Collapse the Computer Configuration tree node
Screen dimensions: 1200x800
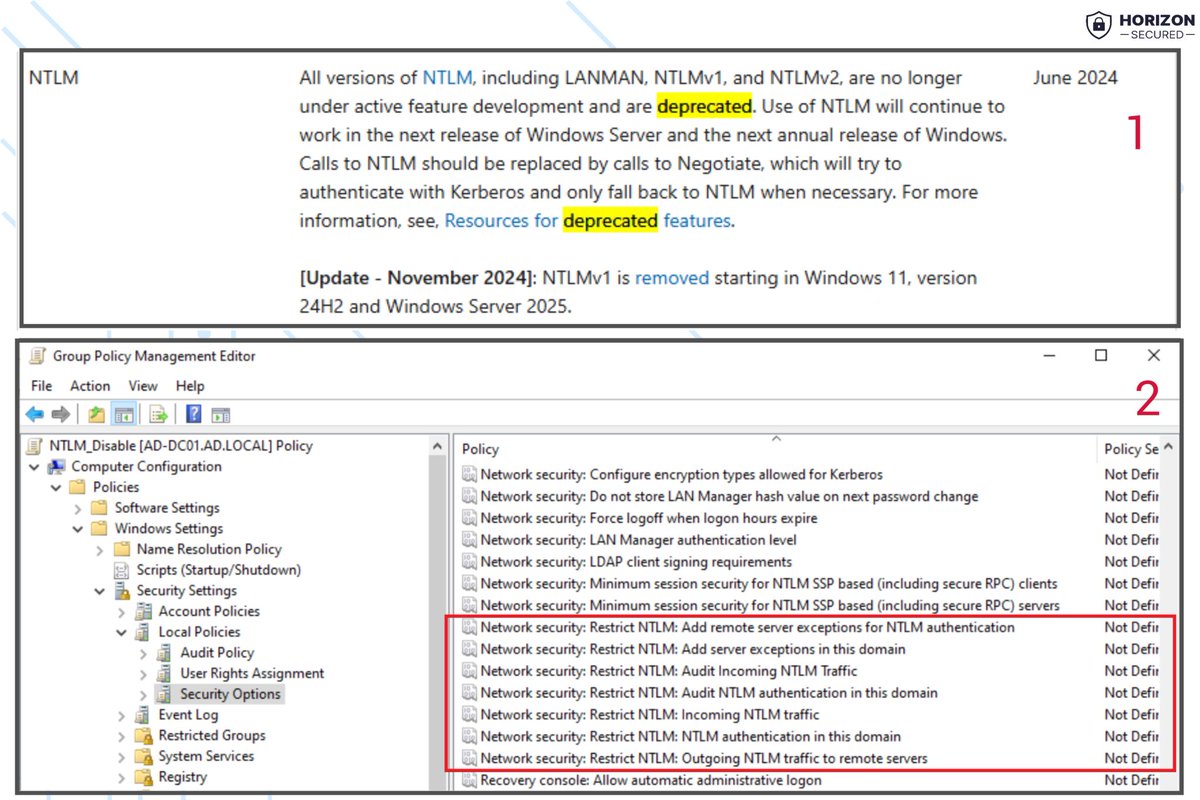(x=35, y=467)
